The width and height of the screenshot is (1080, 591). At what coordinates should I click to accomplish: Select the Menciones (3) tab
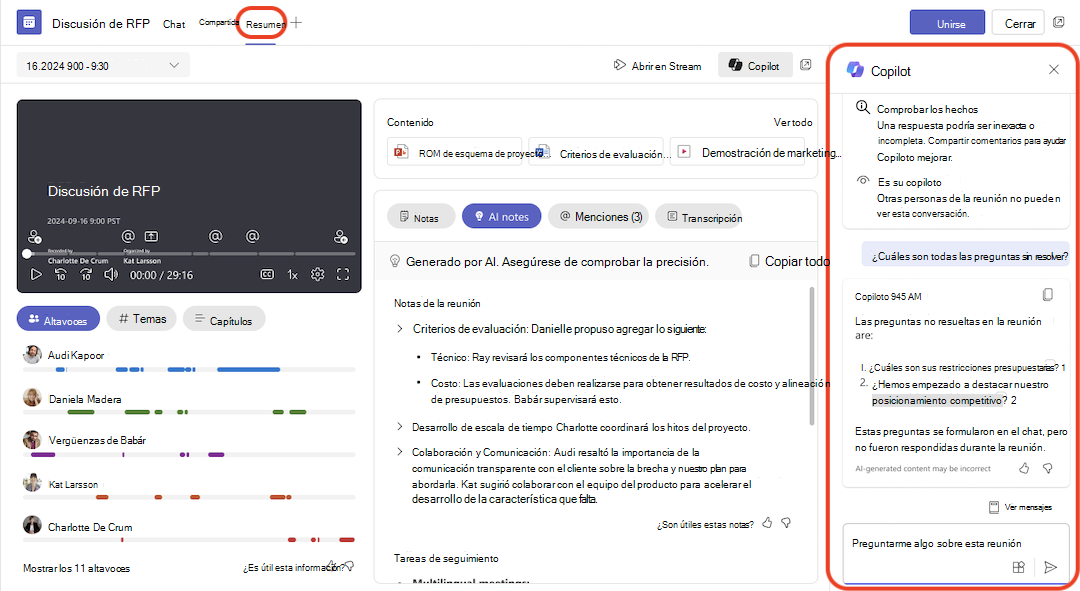(601, 216)
